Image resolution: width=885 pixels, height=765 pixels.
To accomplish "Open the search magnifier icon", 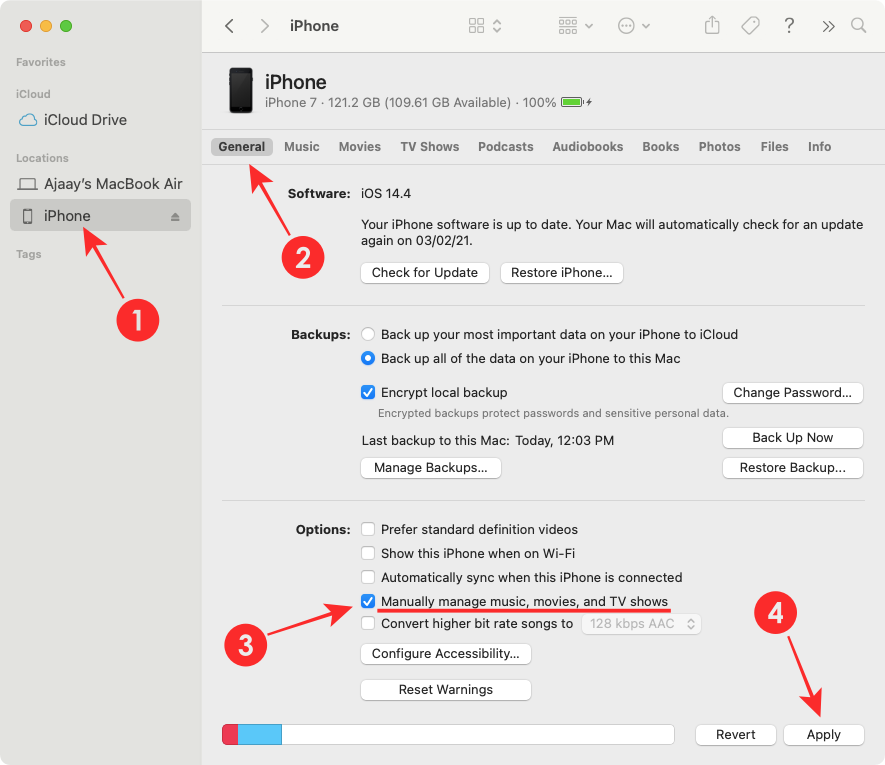I will tap(858, 26).
